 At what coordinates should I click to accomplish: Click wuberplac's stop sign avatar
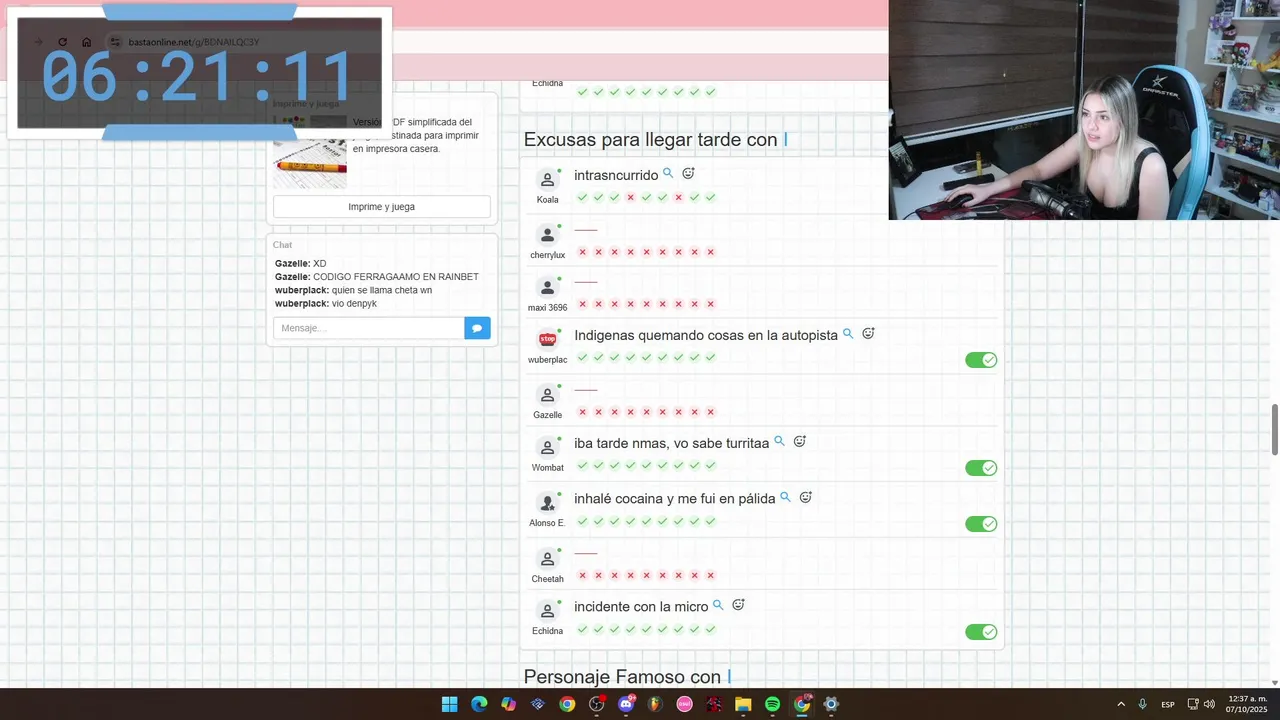(x=547, y=339)
